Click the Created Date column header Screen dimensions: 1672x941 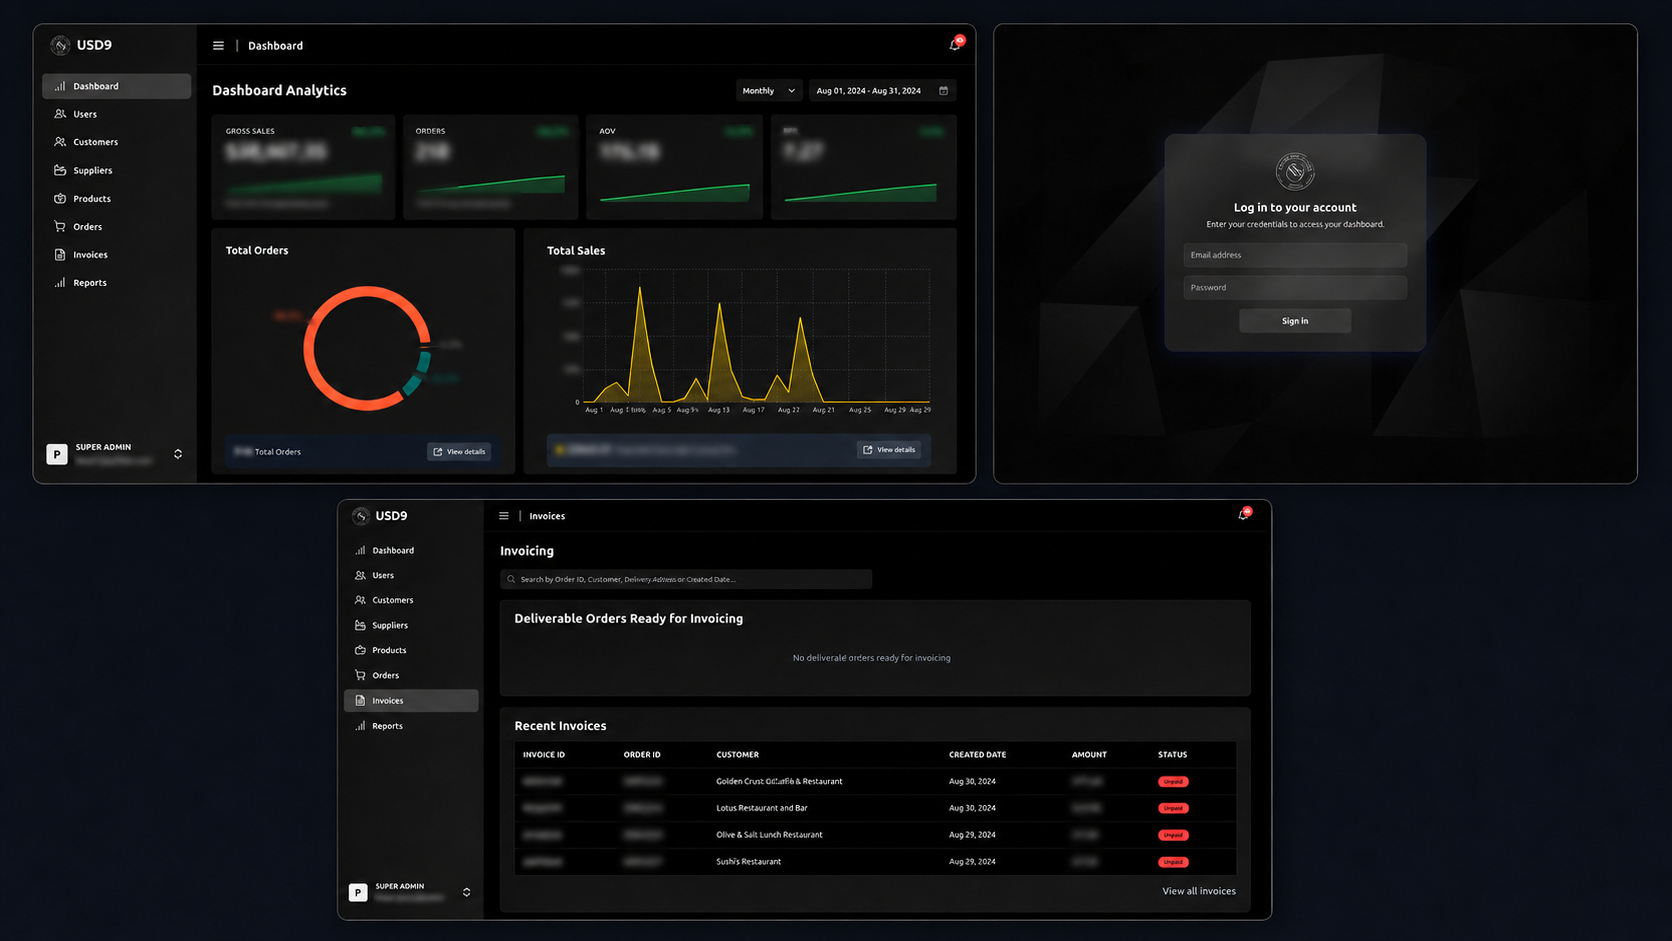pos(978,755)
